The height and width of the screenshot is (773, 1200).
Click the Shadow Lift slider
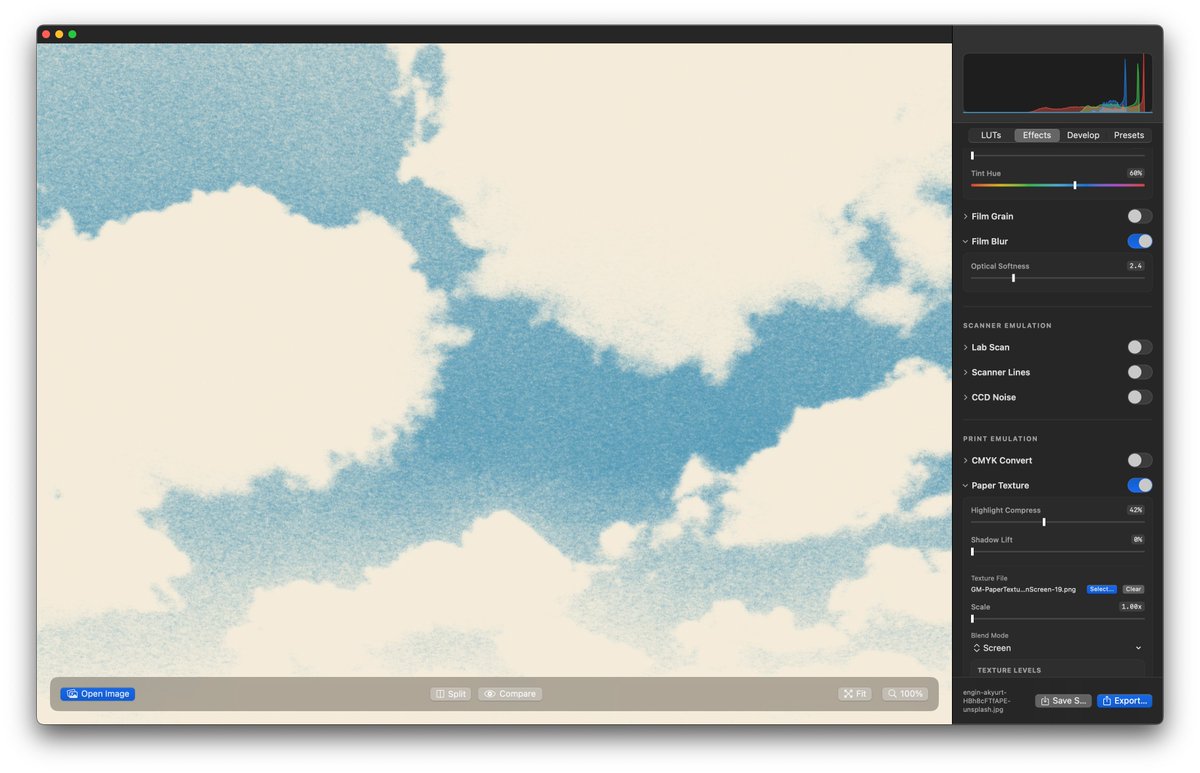(x=1057, y=551)
